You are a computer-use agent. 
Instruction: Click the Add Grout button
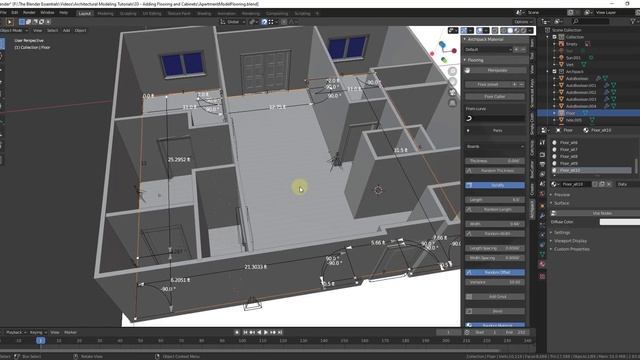(x=495, y=297)
